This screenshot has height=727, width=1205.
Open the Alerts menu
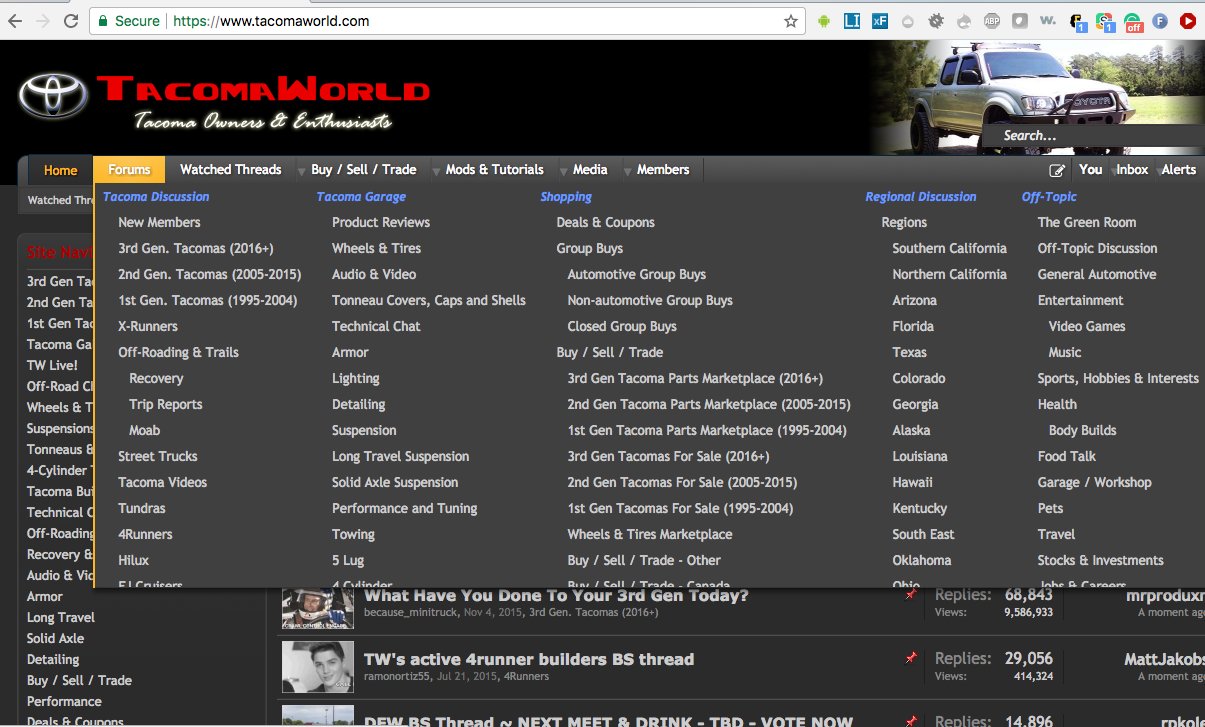click(x=1179, y=170)
